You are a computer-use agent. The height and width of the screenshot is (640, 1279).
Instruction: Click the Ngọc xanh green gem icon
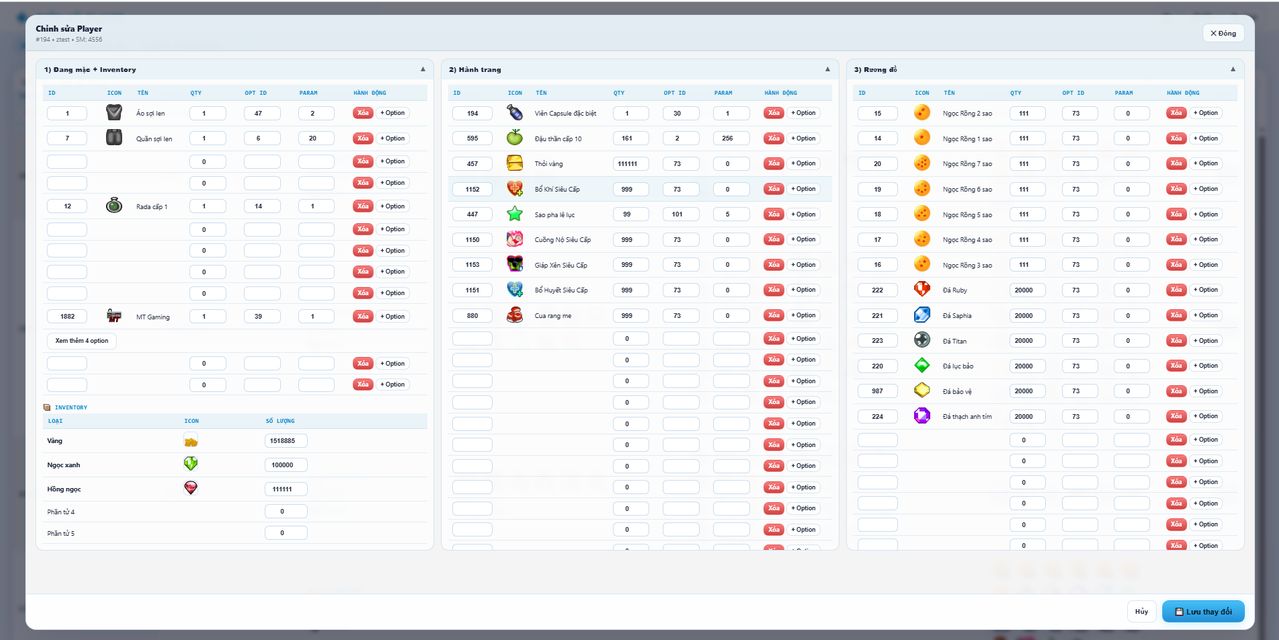[x=191, y=464]
